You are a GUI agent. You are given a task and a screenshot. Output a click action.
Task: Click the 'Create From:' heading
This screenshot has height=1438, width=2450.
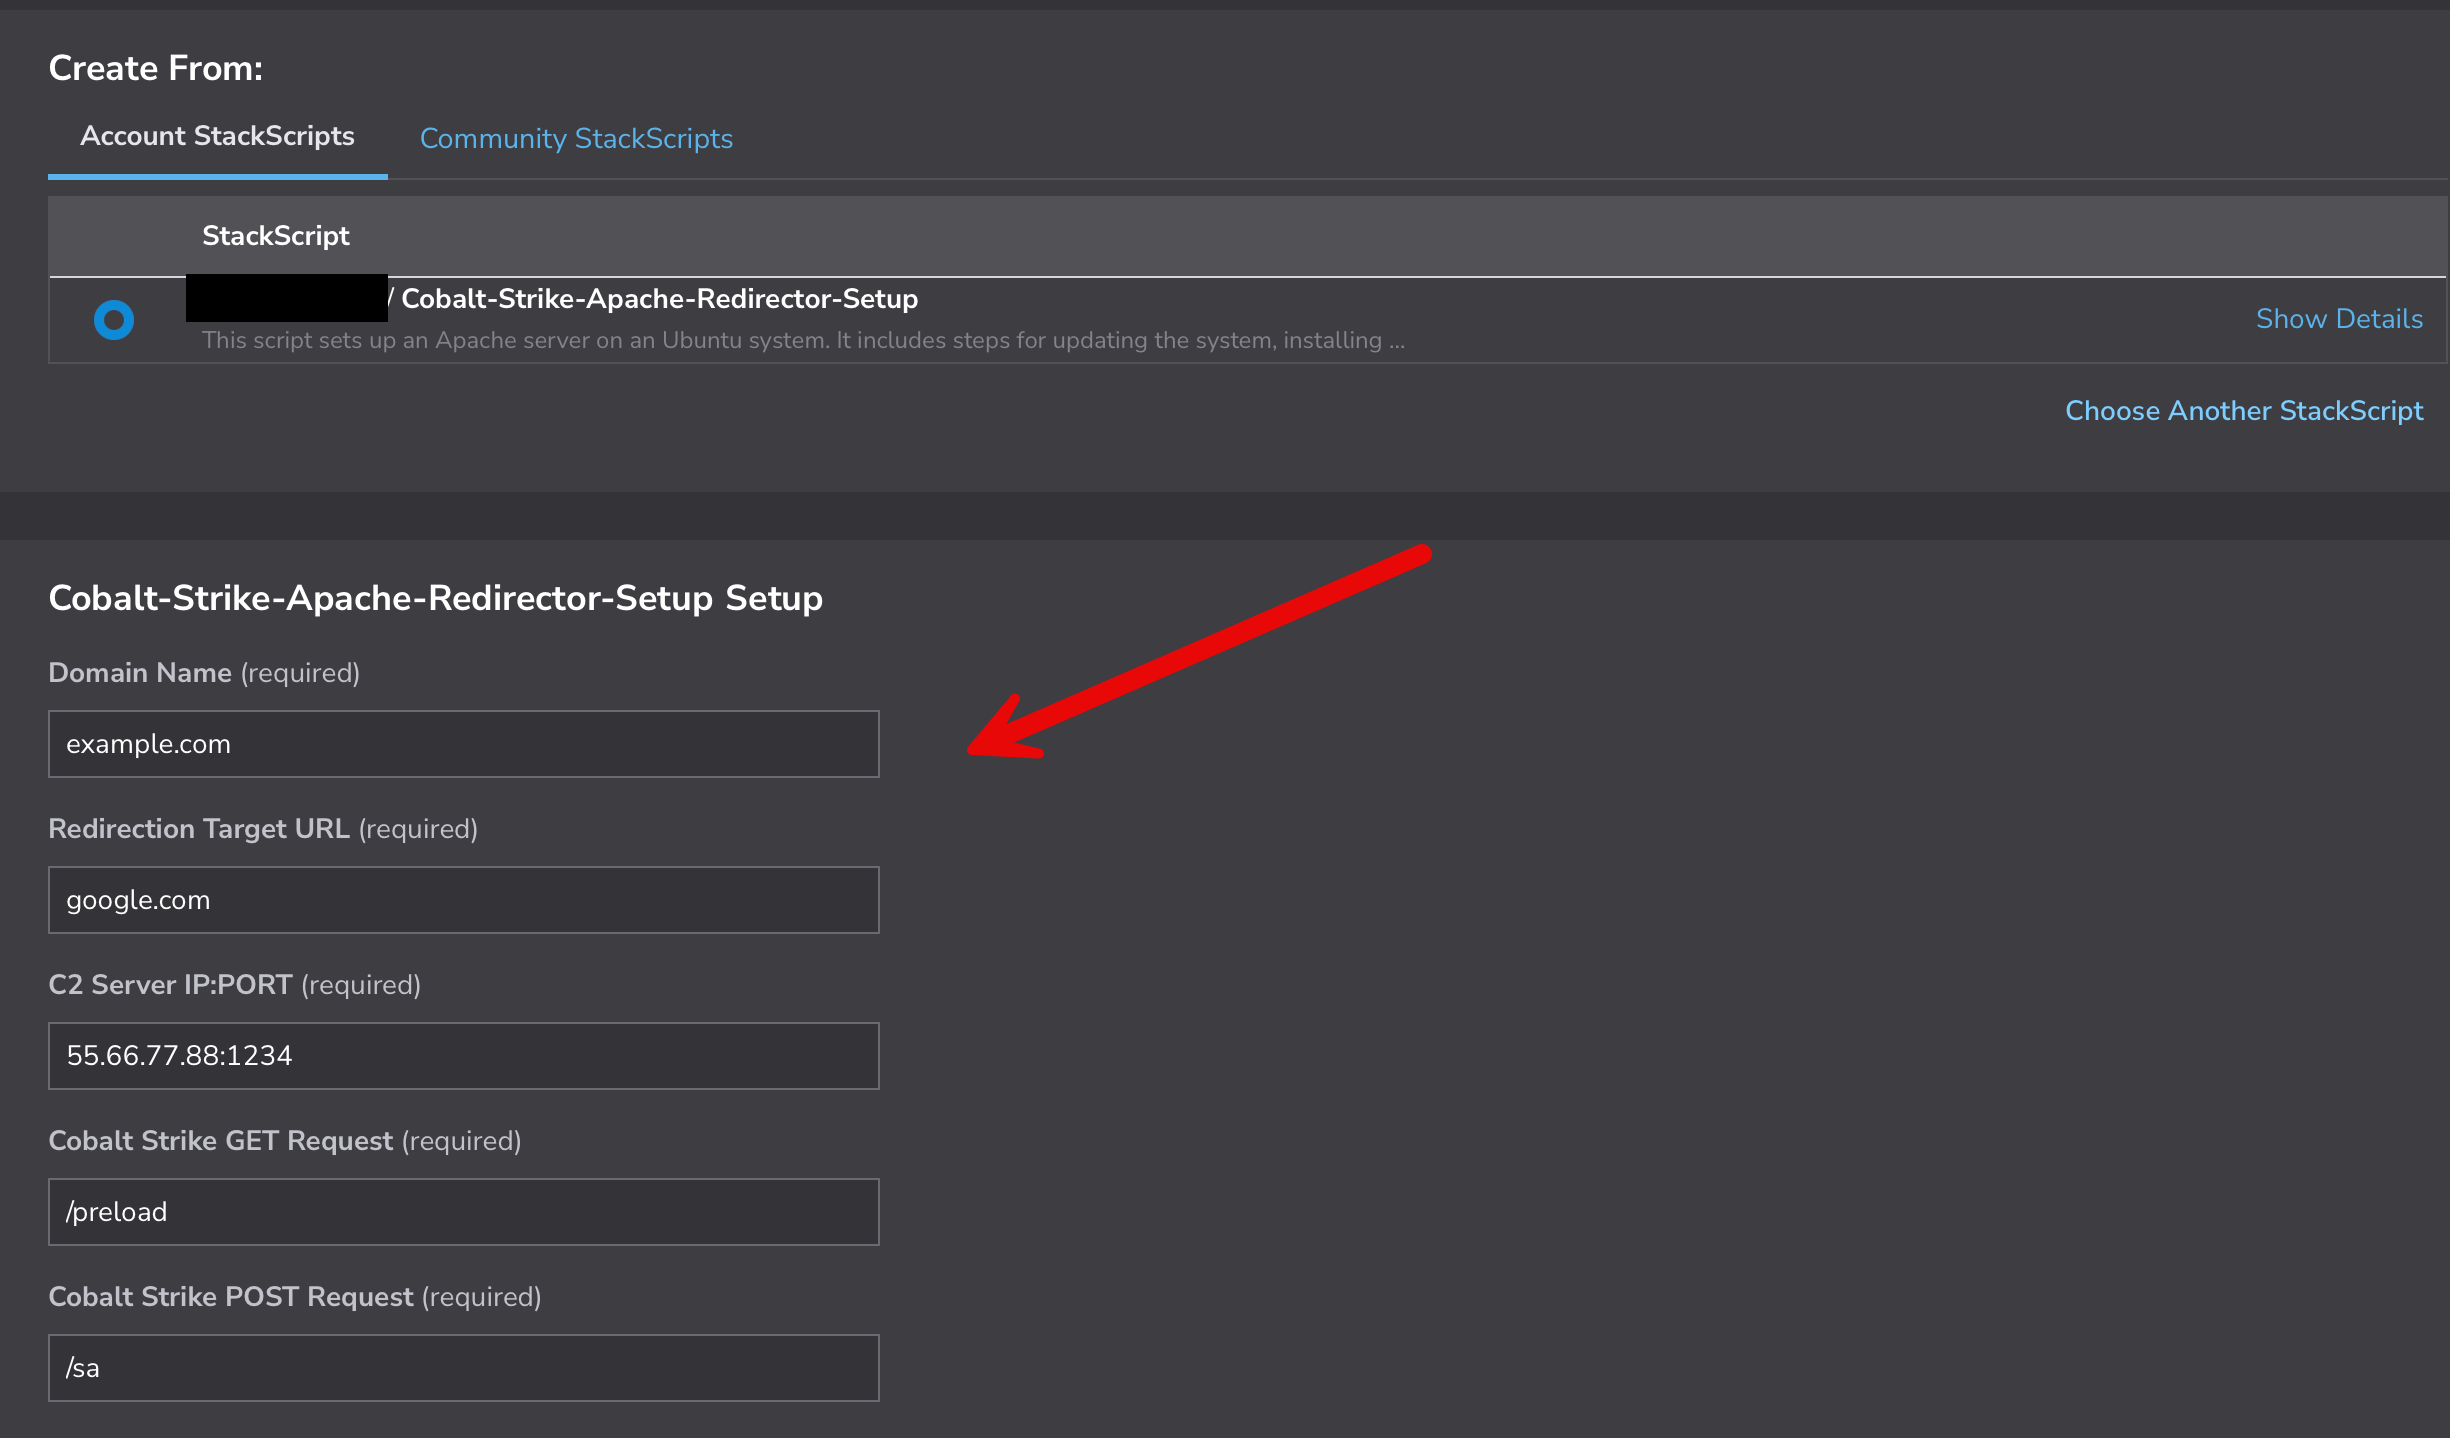[156, 68]
